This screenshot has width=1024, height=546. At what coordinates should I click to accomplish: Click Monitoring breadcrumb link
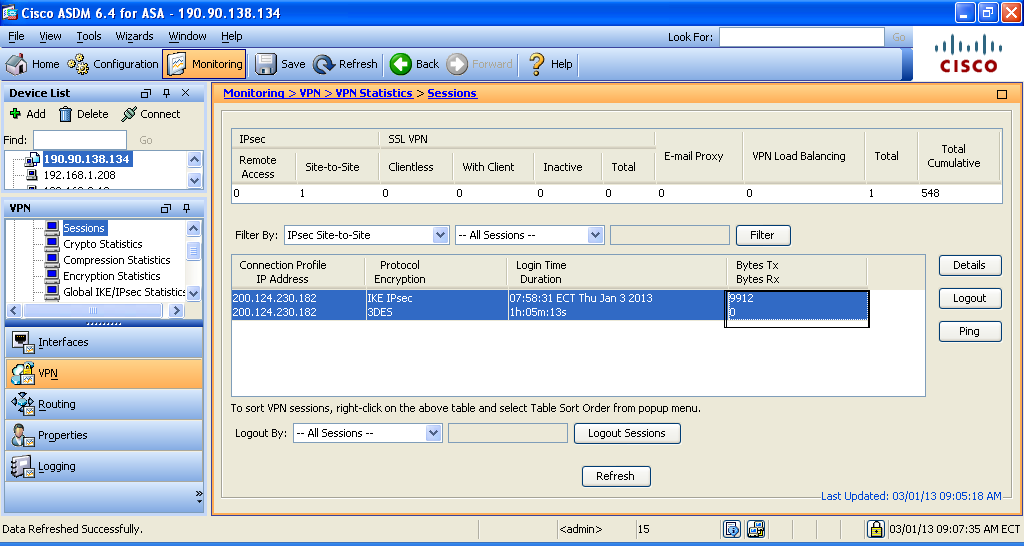253,93
